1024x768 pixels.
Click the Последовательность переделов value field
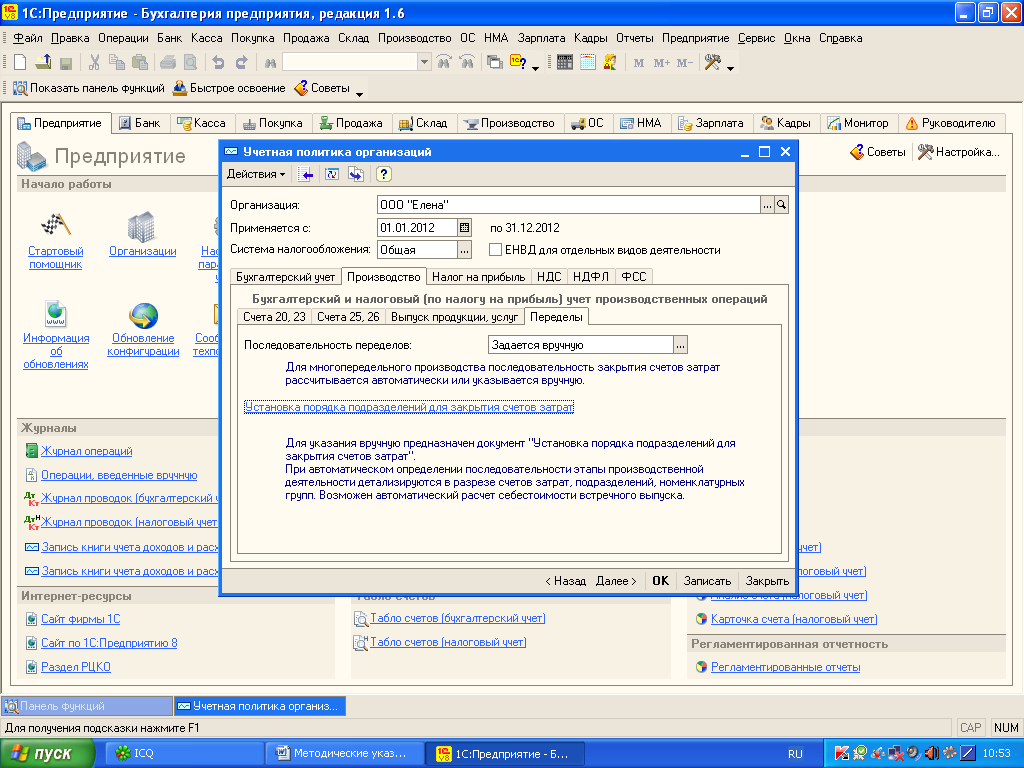point(581,345)
